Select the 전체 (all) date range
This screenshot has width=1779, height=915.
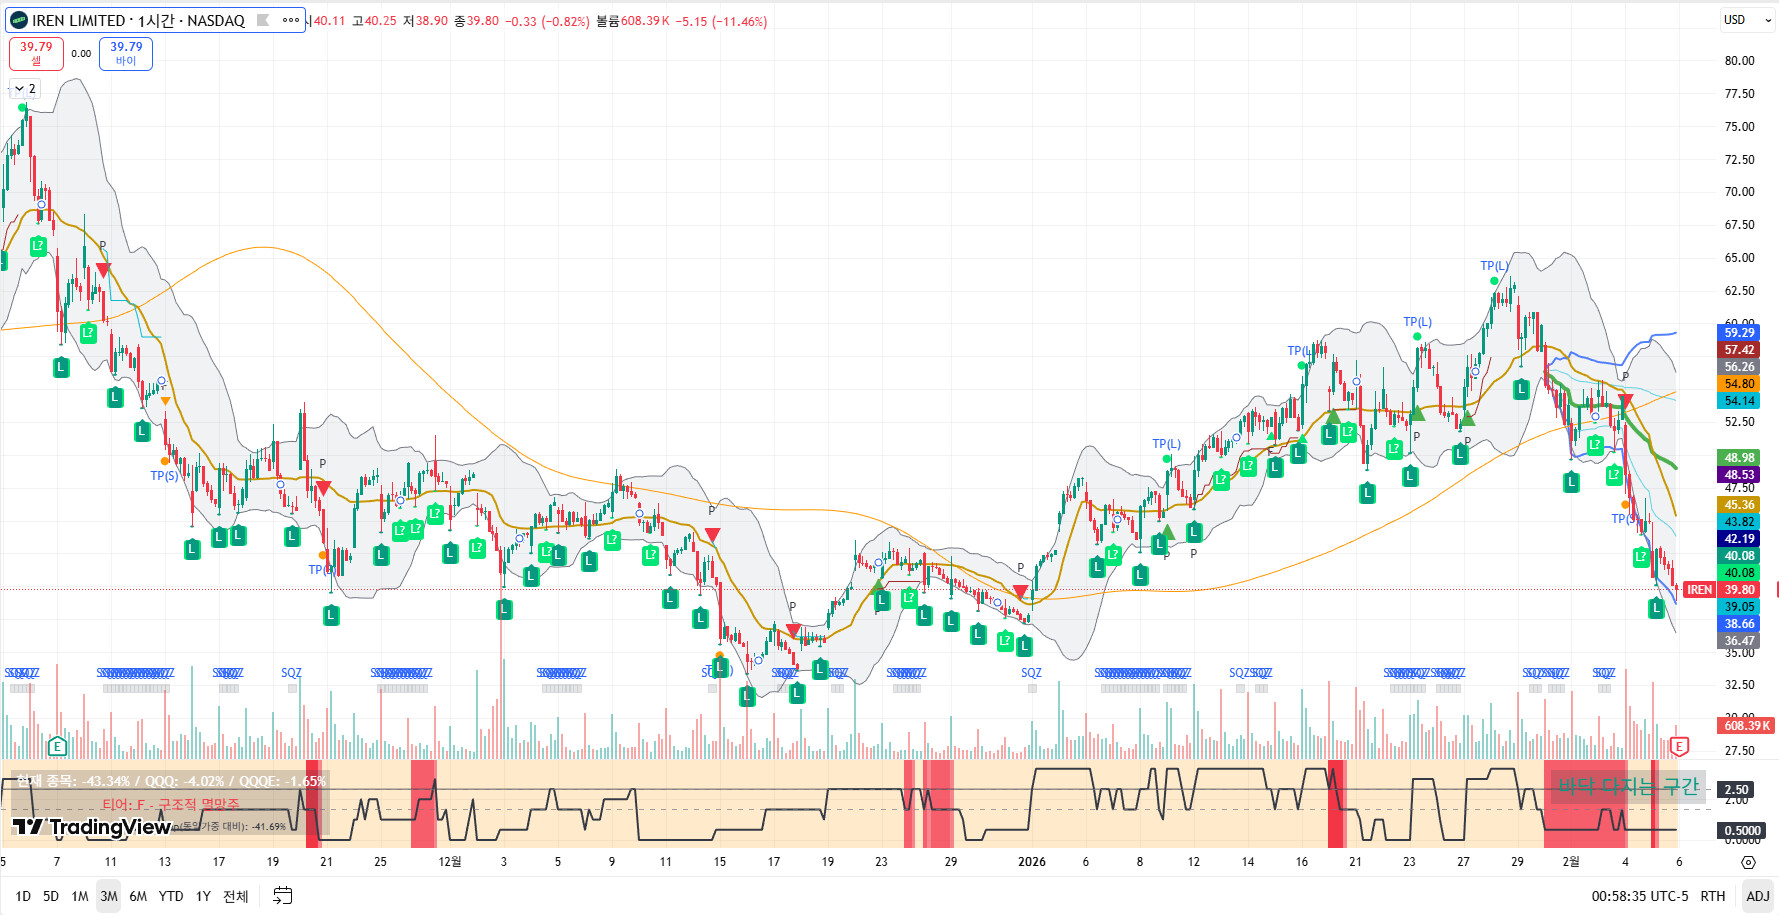[235, 896]
